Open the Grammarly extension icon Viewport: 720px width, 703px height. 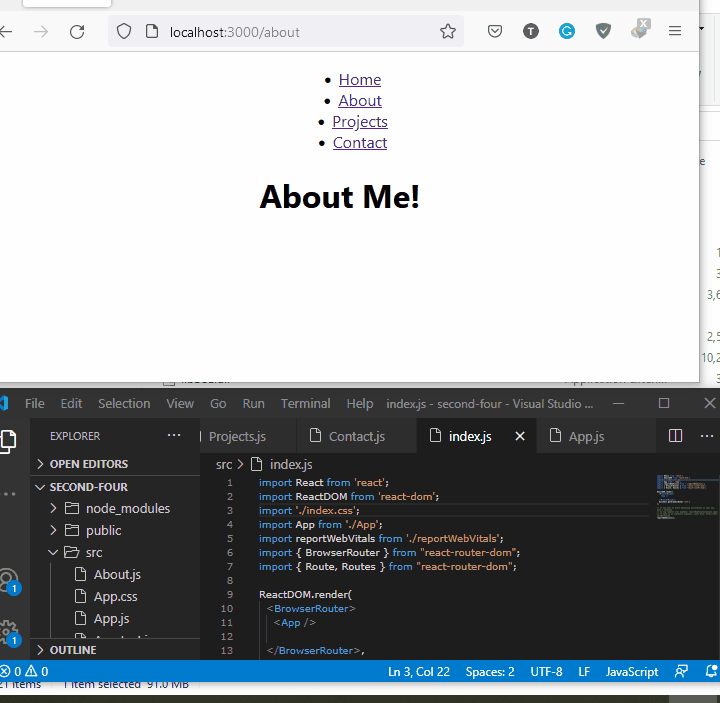[567, 31]
